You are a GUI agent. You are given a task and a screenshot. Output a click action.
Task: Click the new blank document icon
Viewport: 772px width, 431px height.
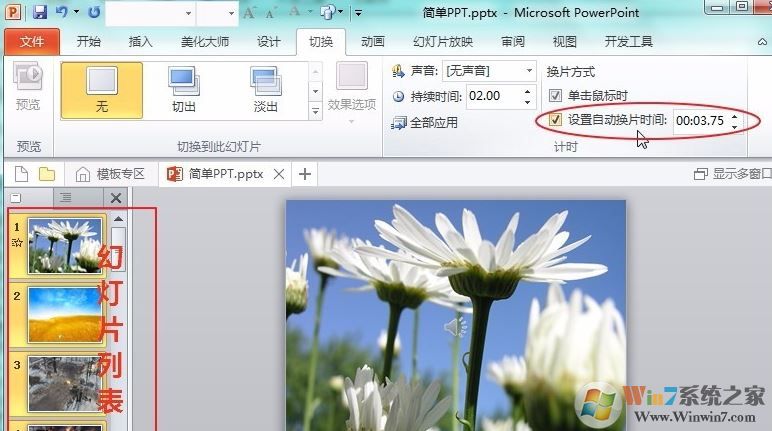(21, 174)
